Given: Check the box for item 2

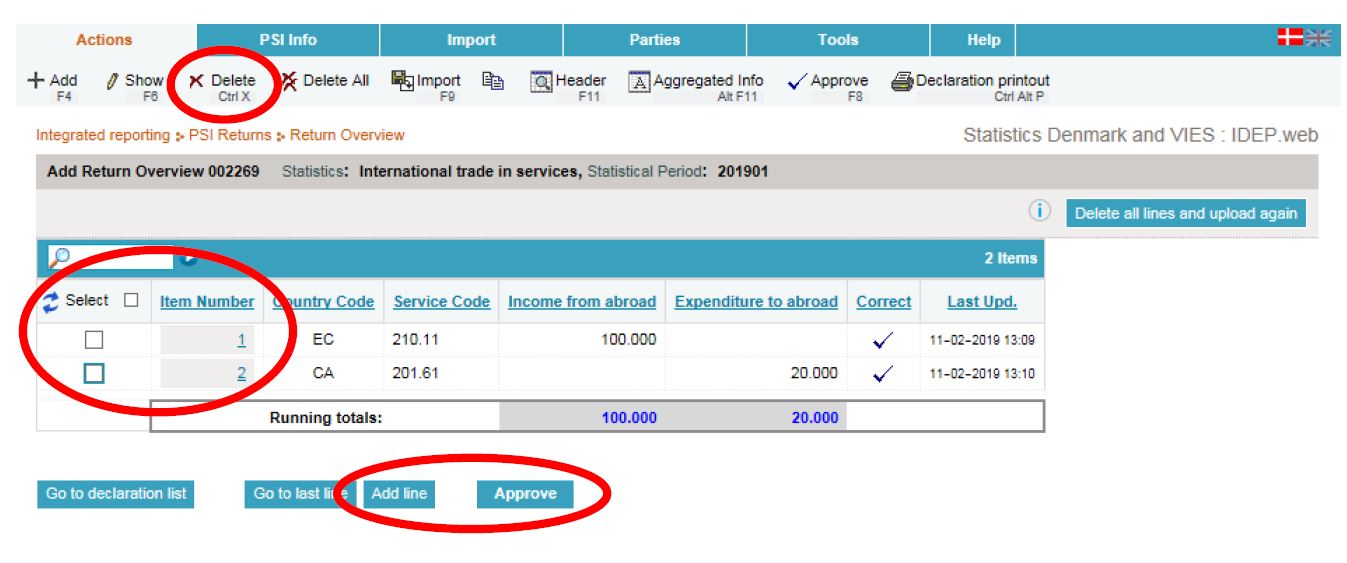Looking at the screenshot, I should pyautogui.click(x=94, y=373).
